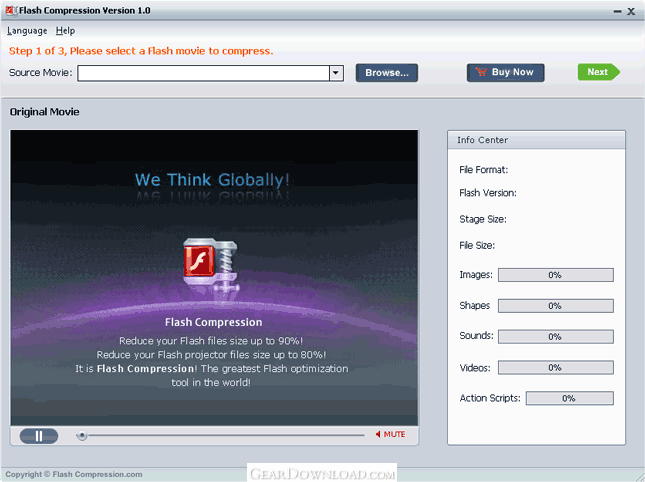Click the Flash compression logo in movie preview
Image resolution: width=645 pixels, height=482 pixels.
click(210, 266)
